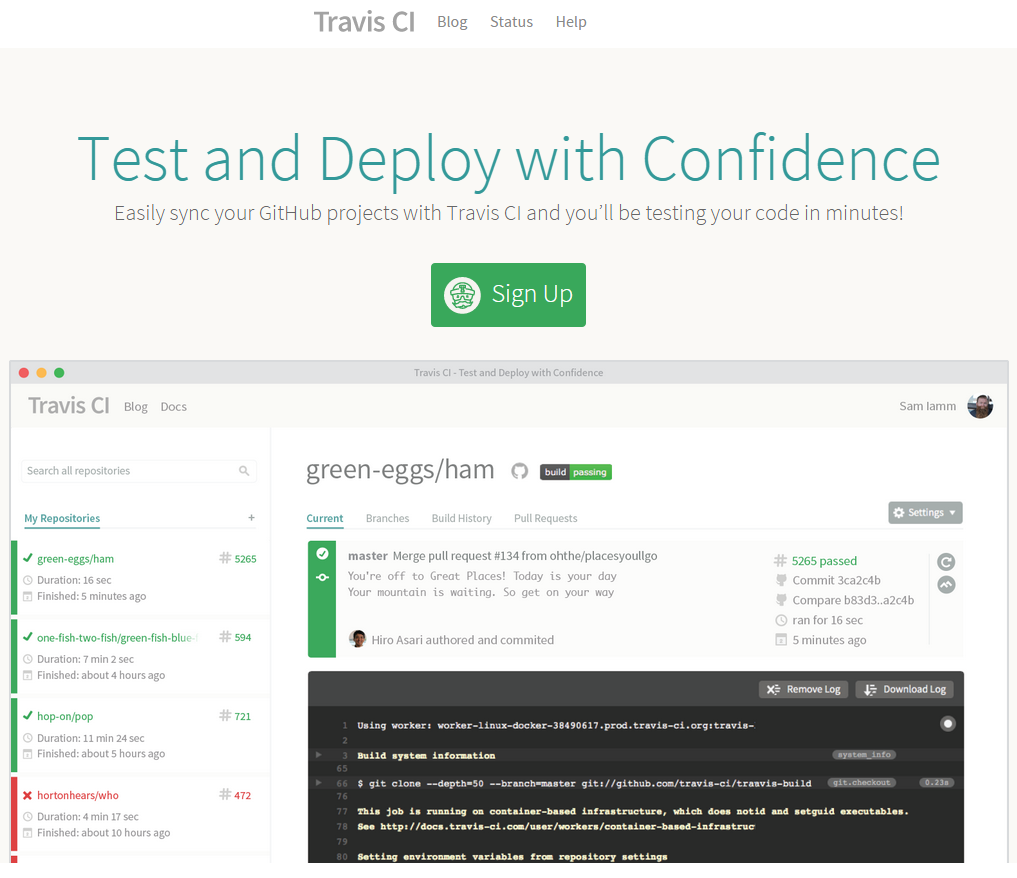Switch to the Build History tab
The height and width of the screenshot is (878, 1017).
(x=462, y=518)
